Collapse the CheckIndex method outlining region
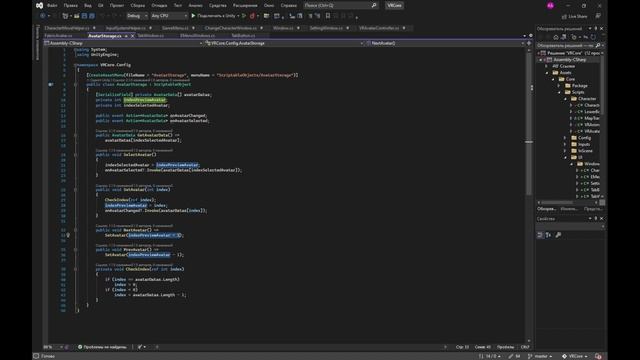The height and width of the screenshot is (360, 640). (76, 269)
